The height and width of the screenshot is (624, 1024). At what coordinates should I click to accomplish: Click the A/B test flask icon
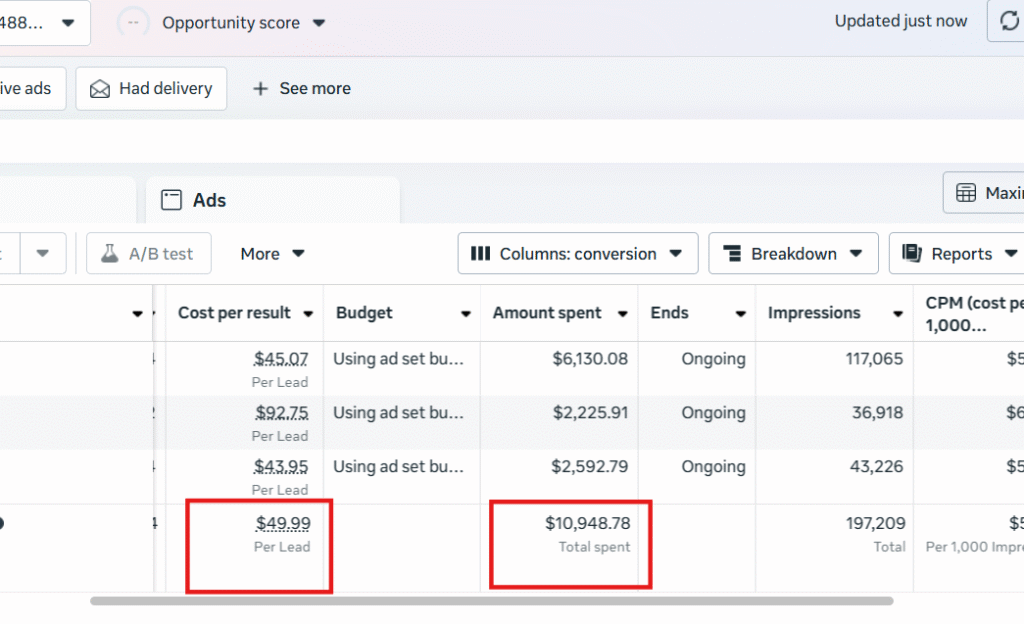click(x=109, y=254)
